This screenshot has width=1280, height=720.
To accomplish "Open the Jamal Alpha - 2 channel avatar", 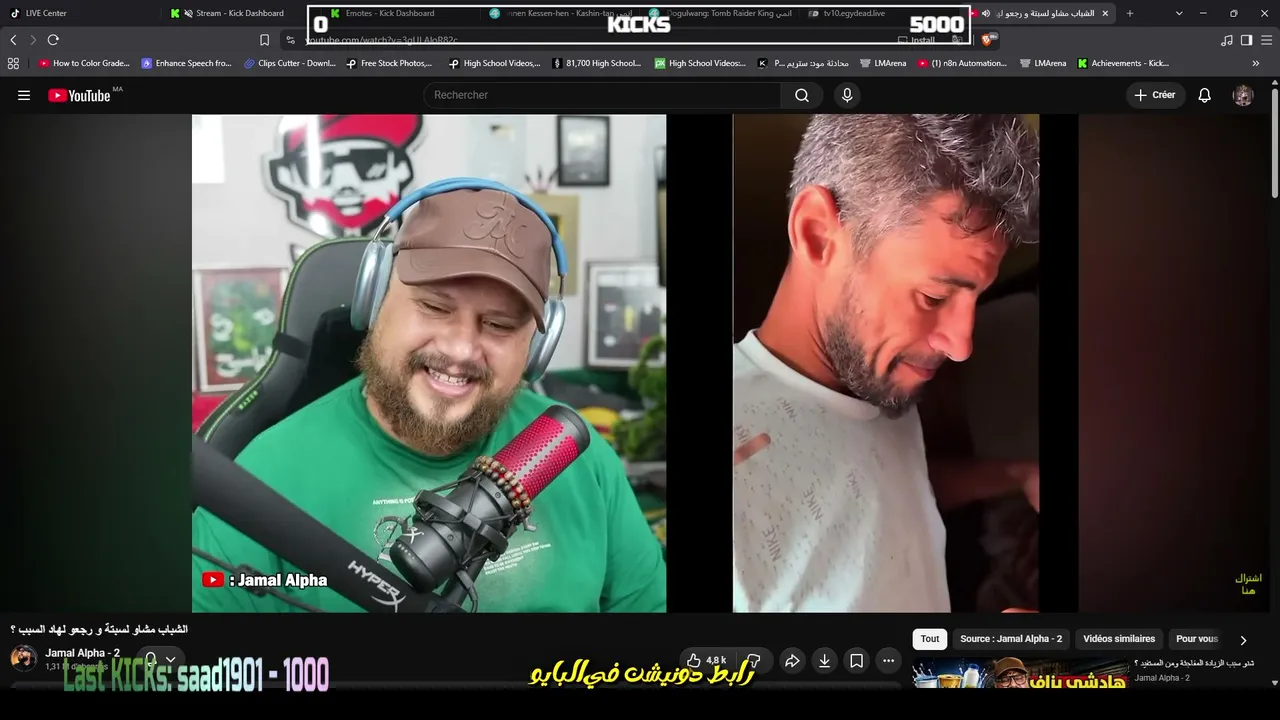I will [24, 658].
